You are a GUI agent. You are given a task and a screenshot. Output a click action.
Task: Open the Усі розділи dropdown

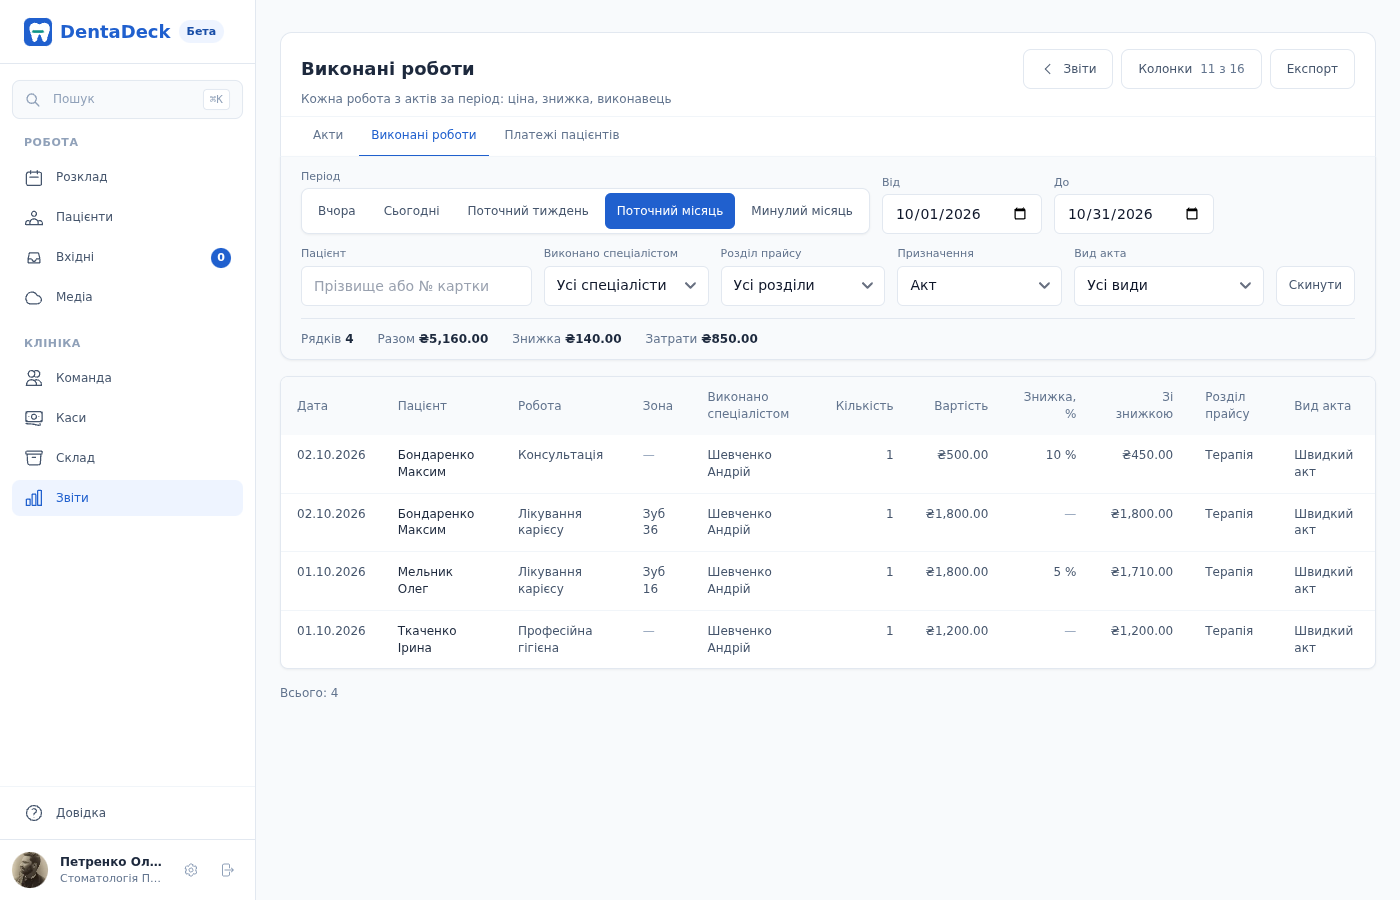(803, 286)
